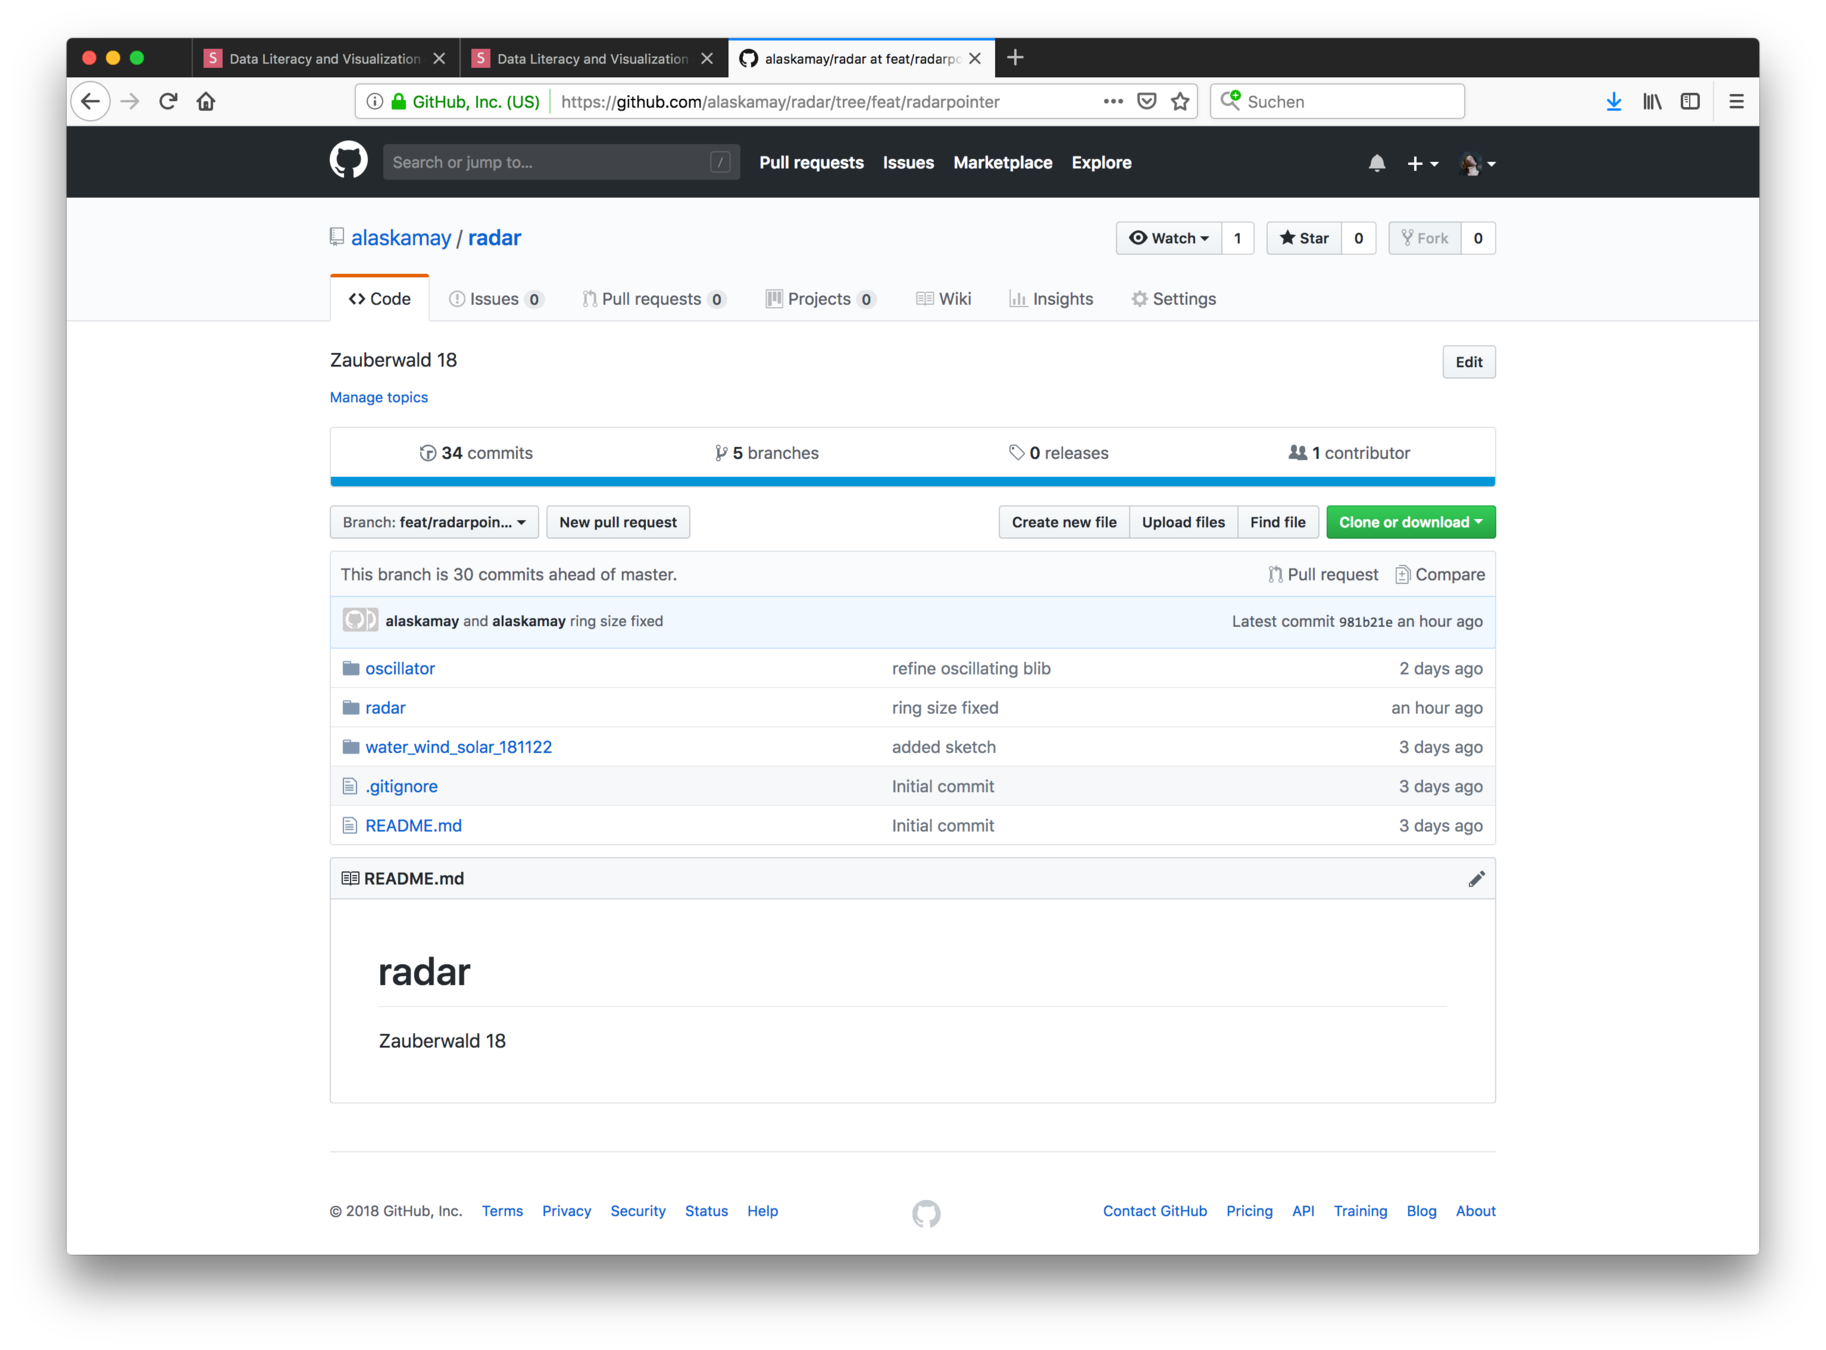Click Upload files button
This screenshot has width=1826, height=1350.
click(1183, 522)
